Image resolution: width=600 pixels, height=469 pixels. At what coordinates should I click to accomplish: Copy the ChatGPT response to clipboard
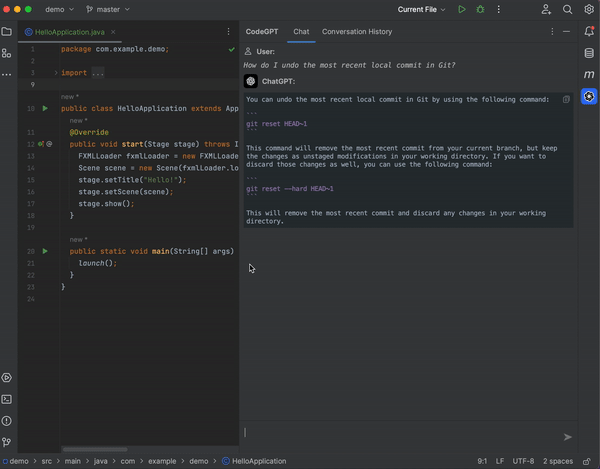(x=566, y=99)
